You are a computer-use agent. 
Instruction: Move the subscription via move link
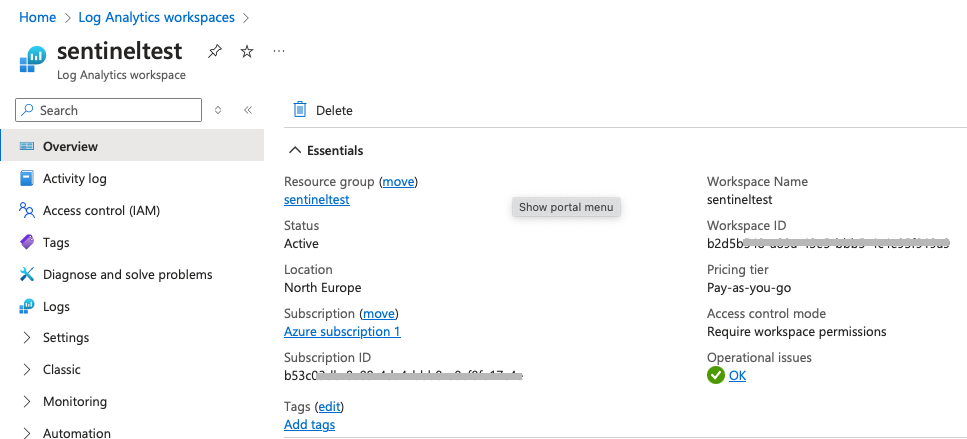[379, 314]
